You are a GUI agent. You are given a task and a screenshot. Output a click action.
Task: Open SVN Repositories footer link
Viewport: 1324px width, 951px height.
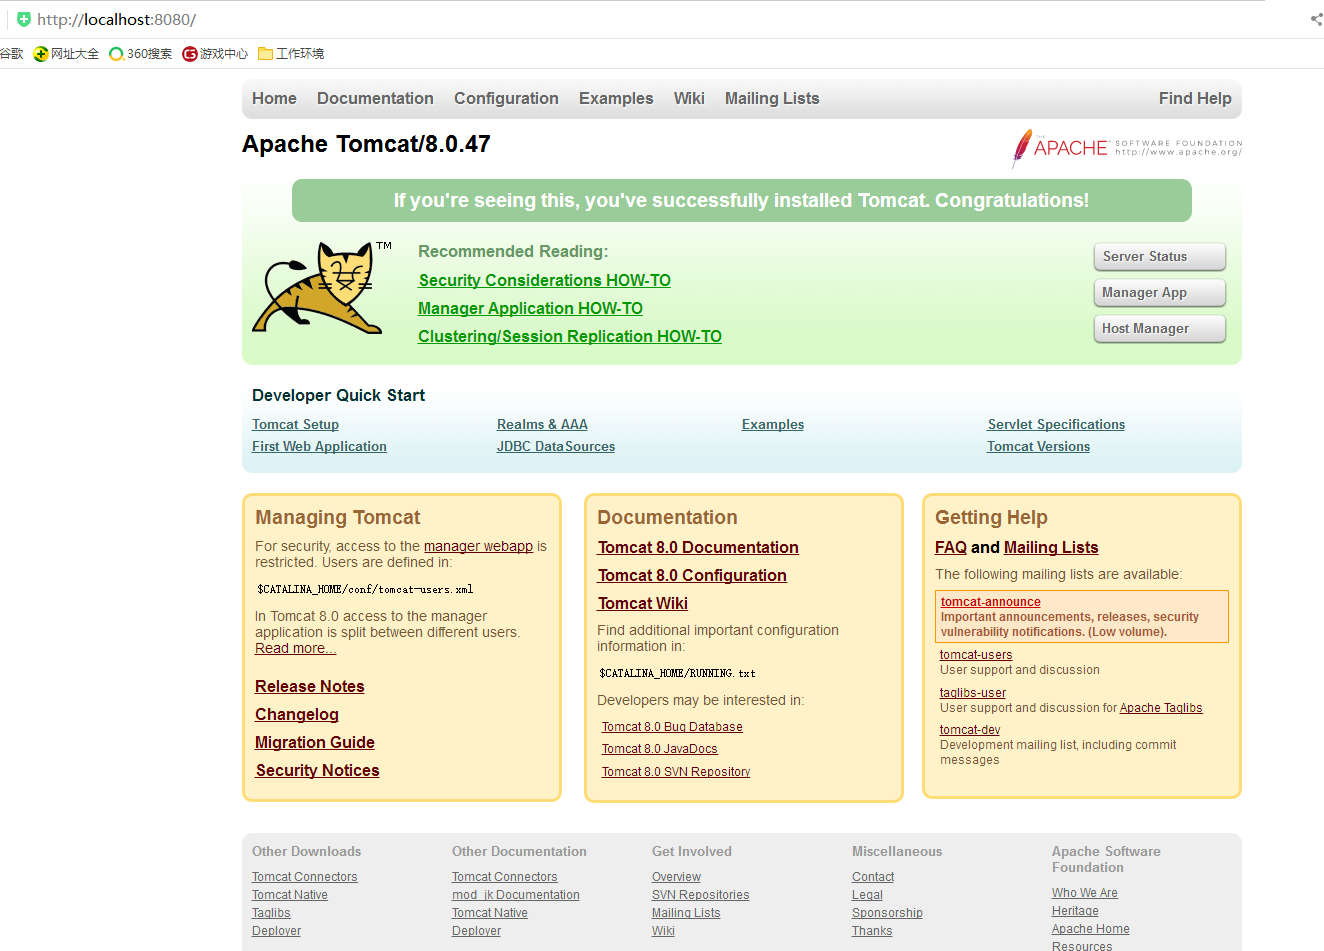click(x=700, y=895)
